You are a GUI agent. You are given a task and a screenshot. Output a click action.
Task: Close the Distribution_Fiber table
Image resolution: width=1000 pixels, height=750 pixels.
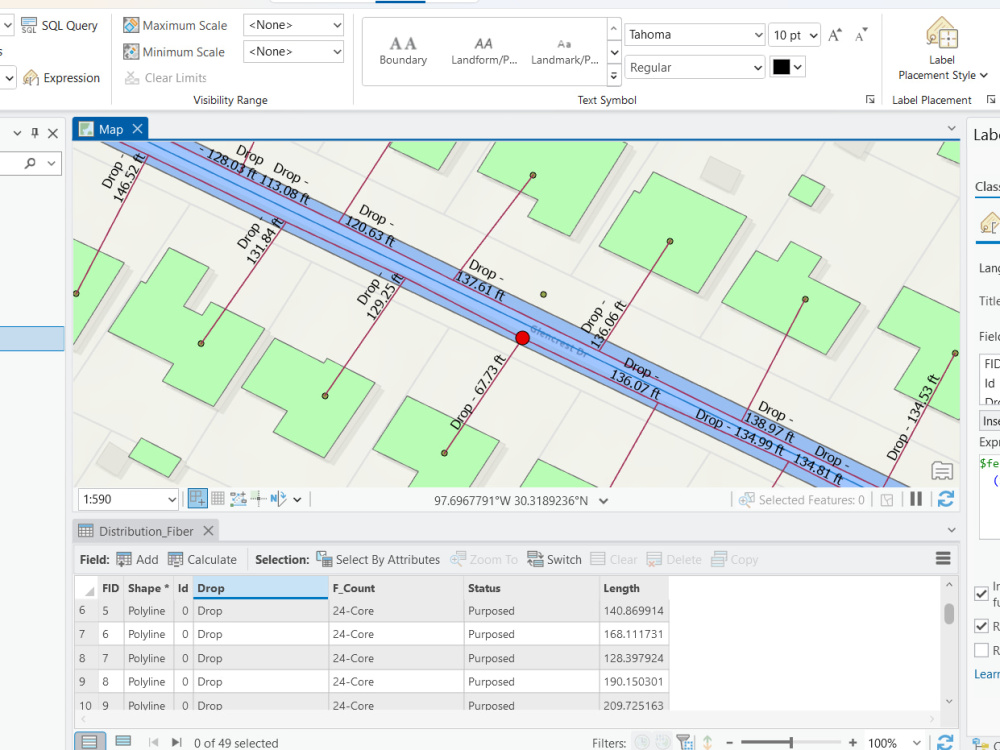pos(209,531)
